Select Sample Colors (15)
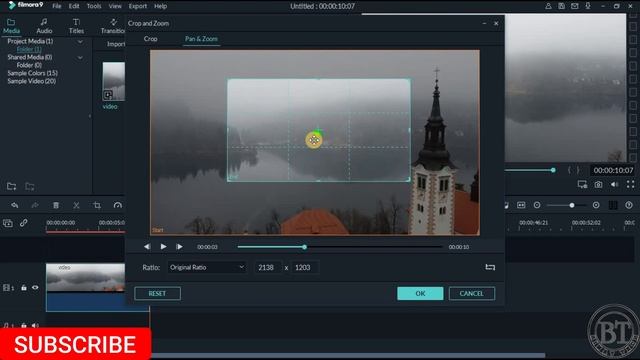640x360 pixels. pos(32,73)
